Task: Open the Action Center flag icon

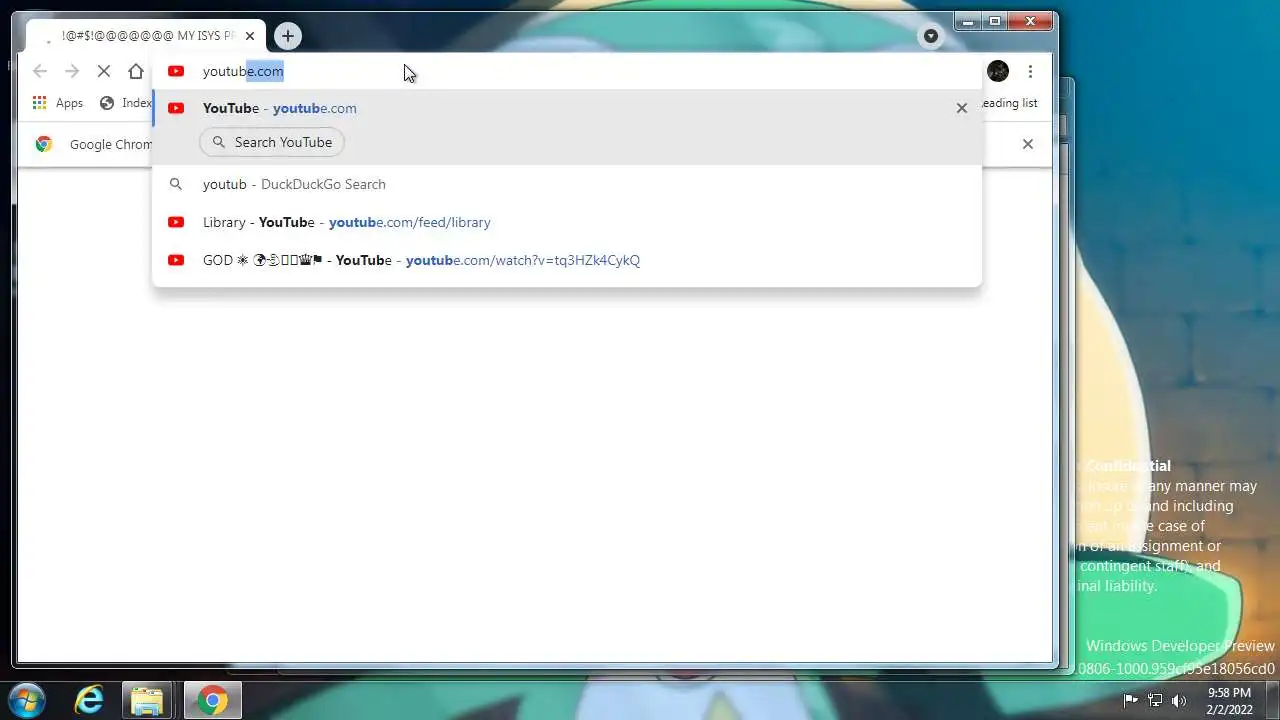Action: coord(1131,700)
